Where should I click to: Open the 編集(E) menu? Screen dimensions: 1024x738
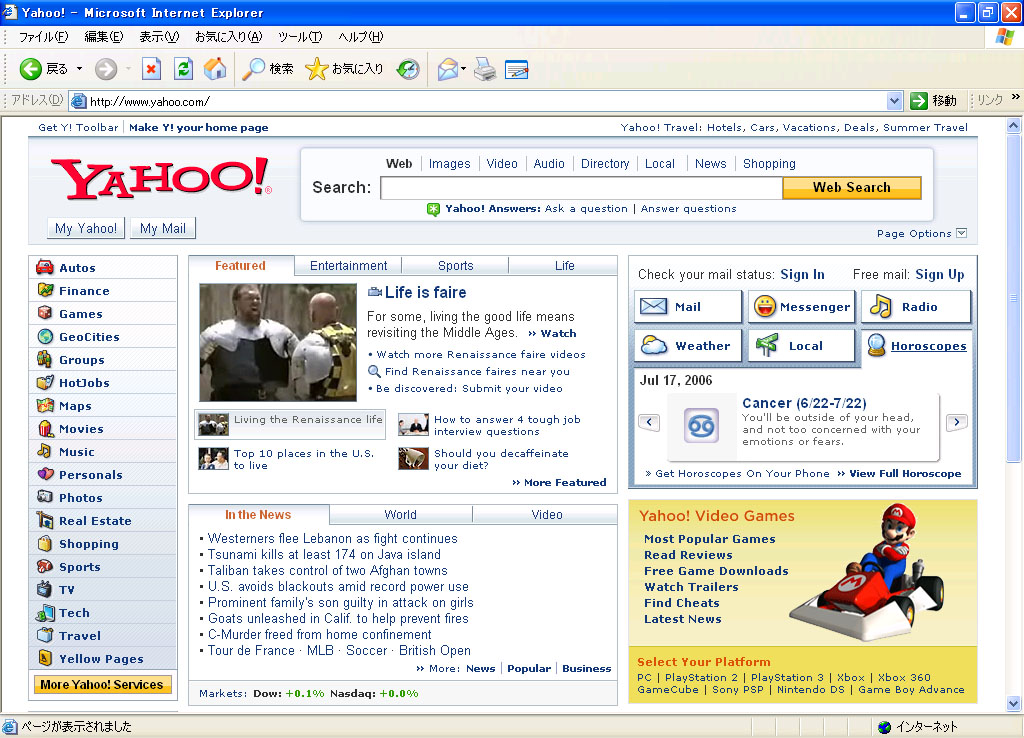104,37
